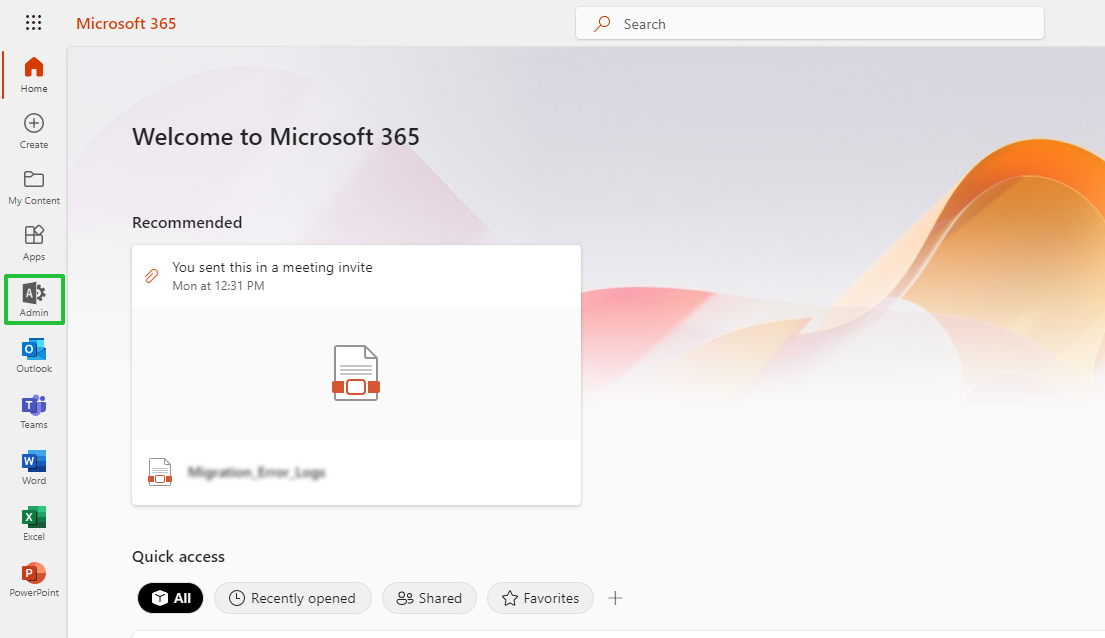The width and height of the screenshot is (1105, 638).
Task: Open the Create page from sidebar
Action: click(34, 131)
